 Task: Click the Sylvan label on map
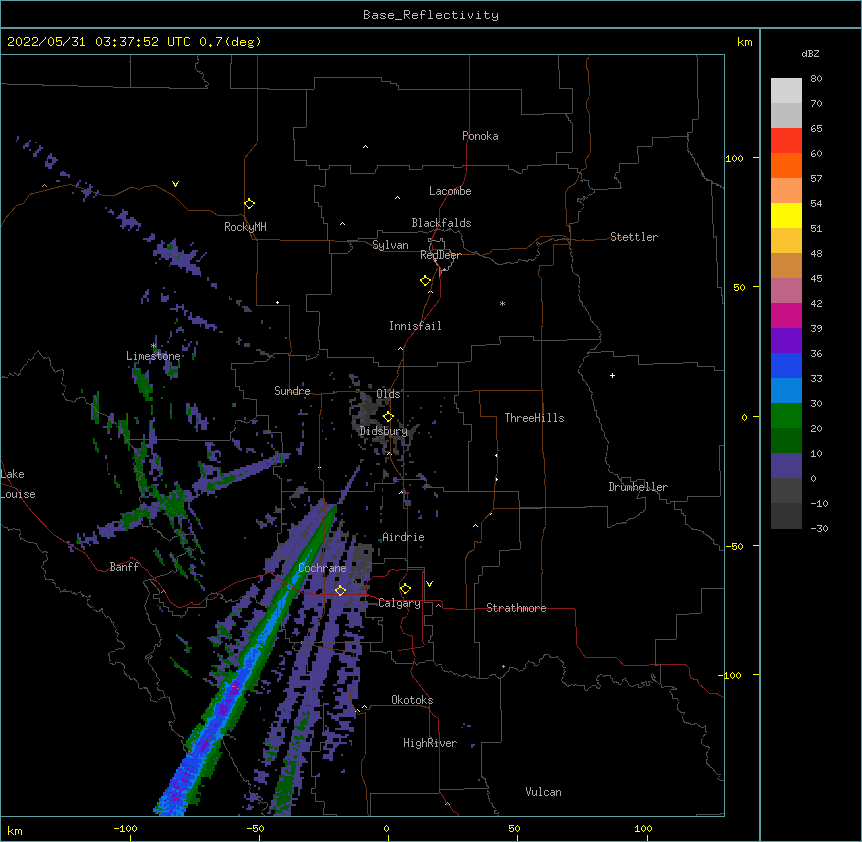point(390,245)
